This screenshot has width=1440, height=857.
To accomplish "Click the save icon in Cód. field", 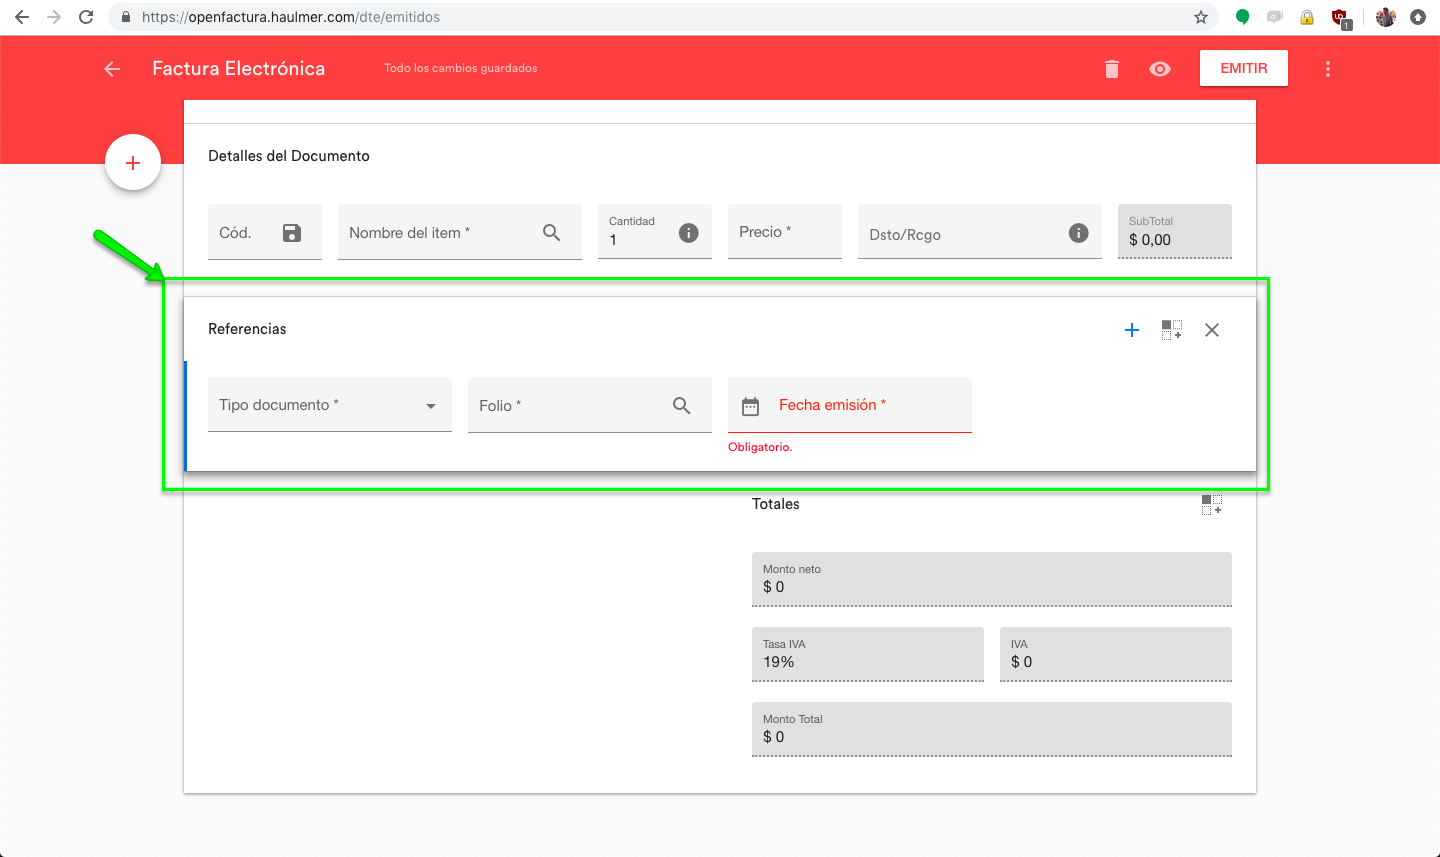I will 292,233.
